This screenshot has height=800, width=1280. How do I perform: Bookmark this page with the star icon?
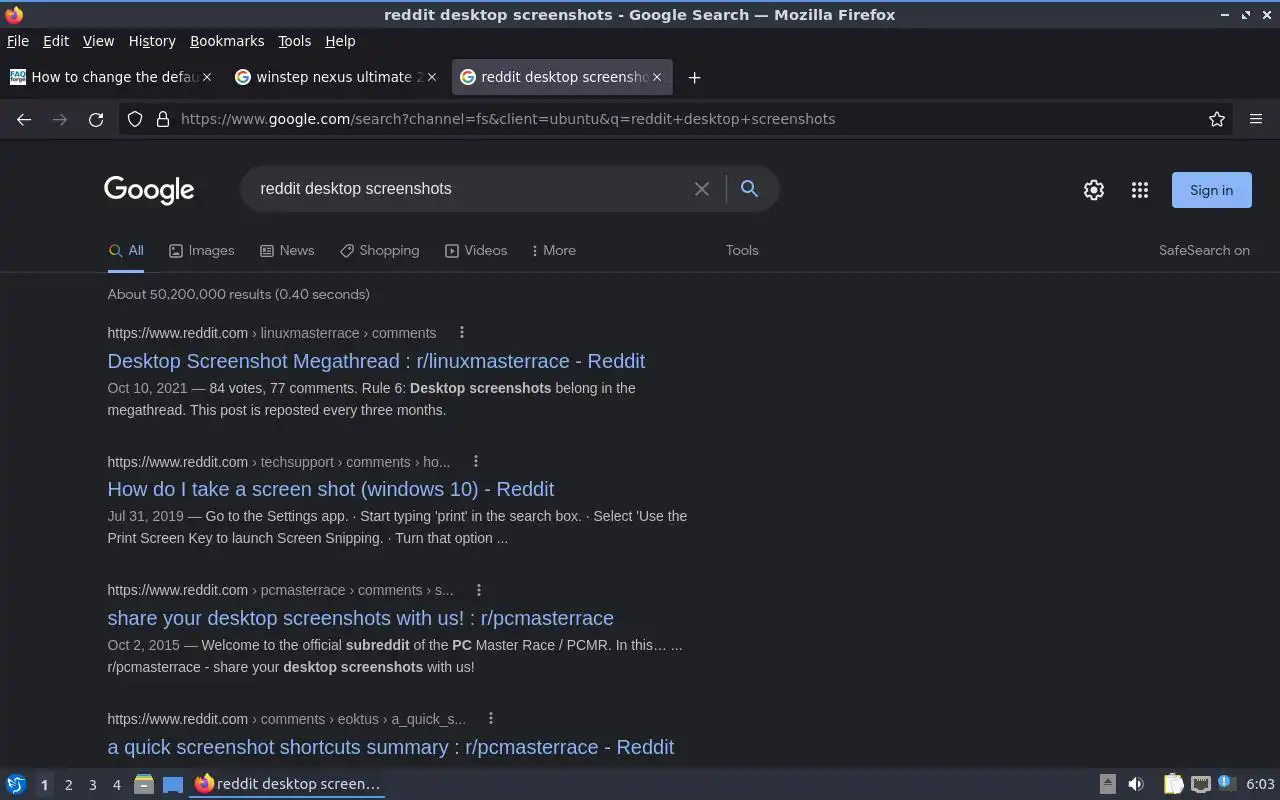coord(1217,119)
